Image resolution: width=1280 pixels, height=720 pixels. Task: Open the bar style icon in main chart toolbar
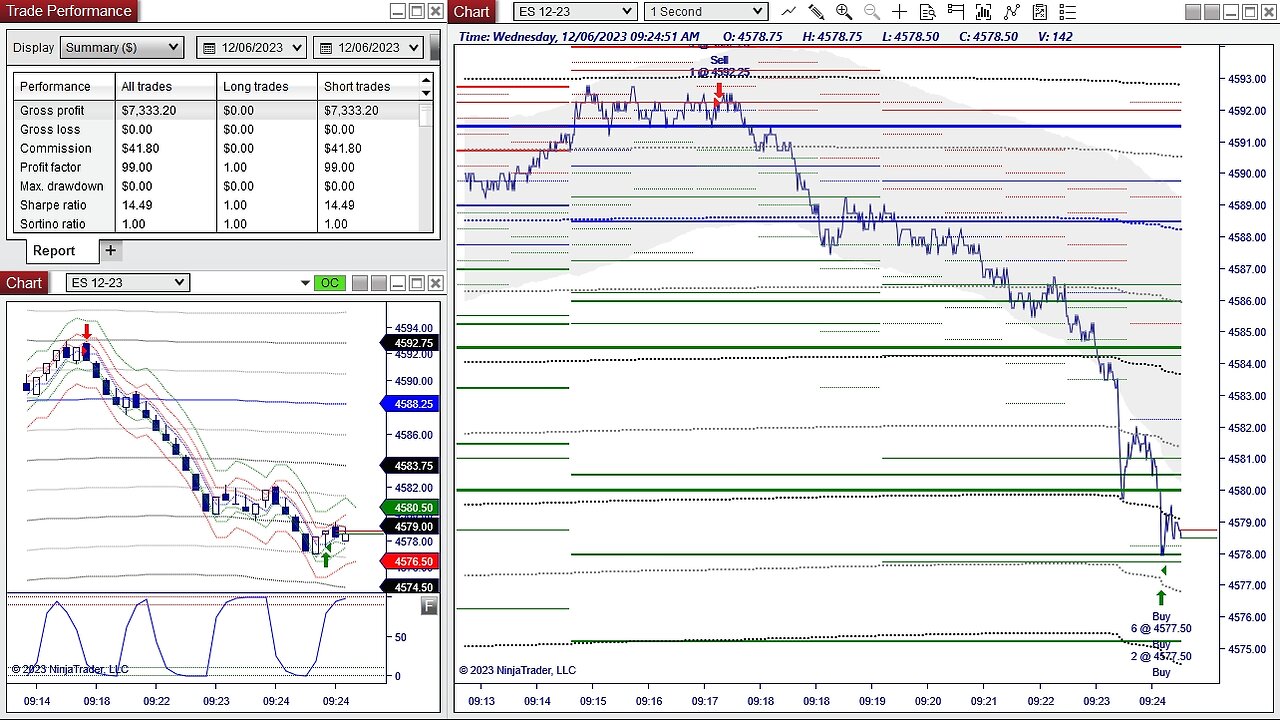(788, 12)
